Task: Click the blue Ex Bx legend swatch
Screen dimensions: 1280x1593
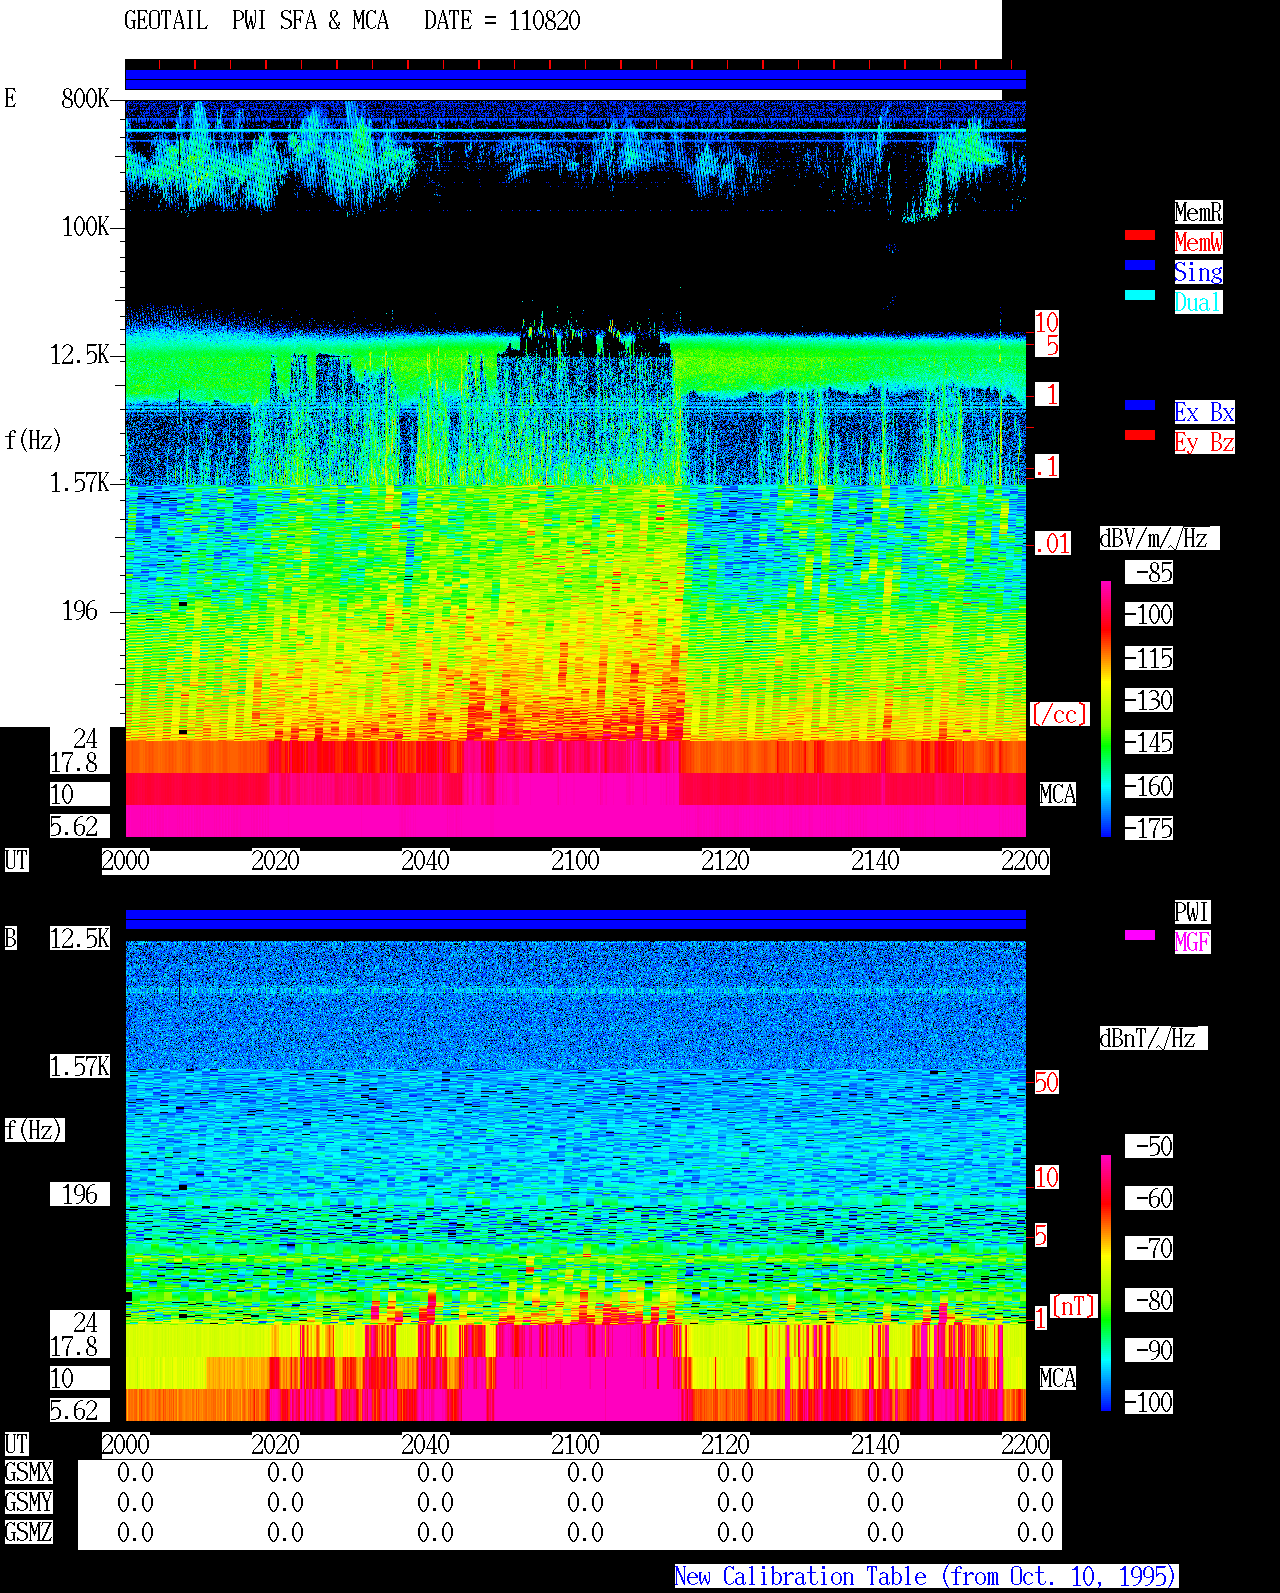Action: click(x=1140, y=405)
